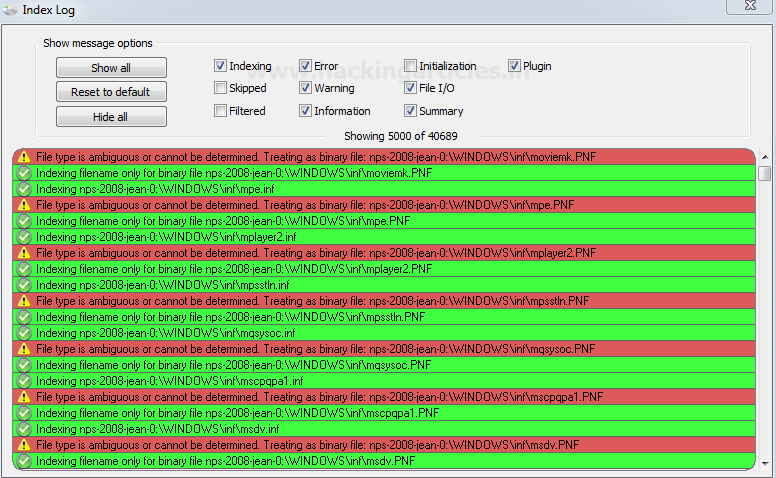This screenshot has width=776, height=478.
Task: Click Index Log window title icon
Action: (x=10, y=10)
